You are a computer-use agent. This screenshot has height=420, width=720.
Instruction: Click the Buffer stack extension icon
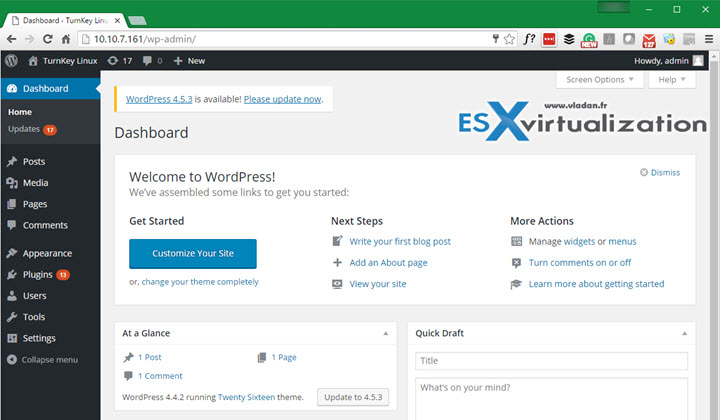569,39
